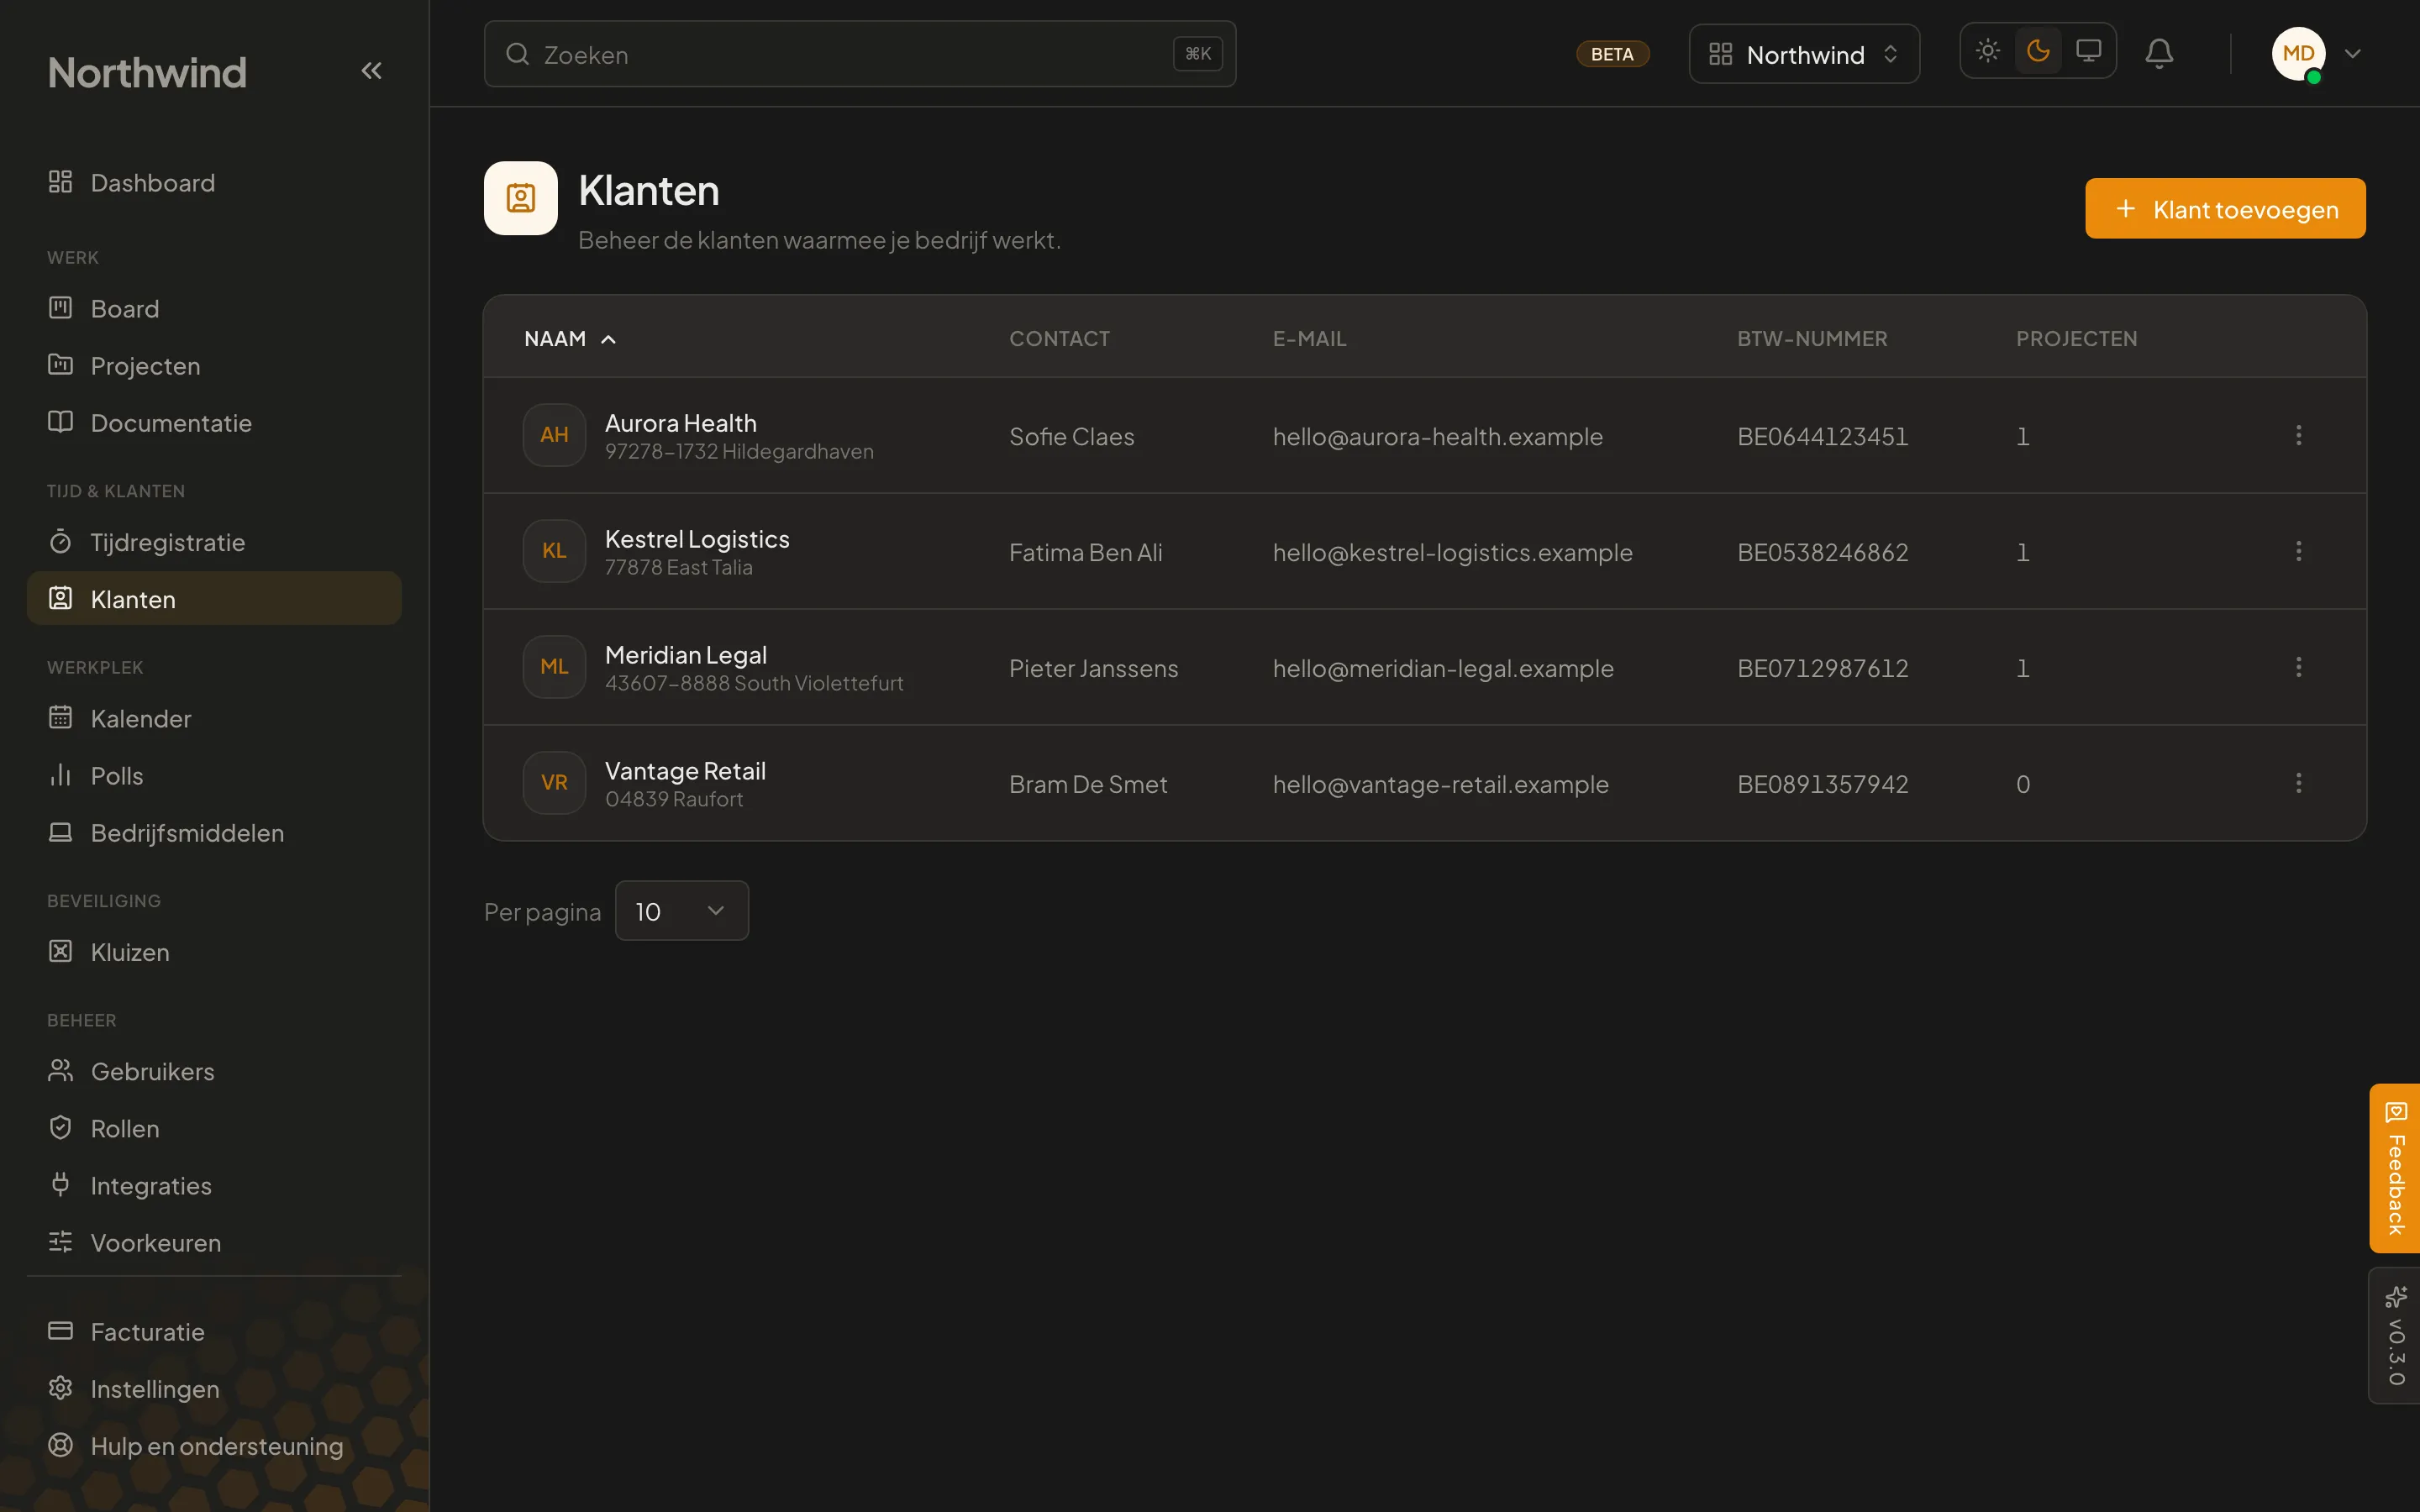Viewport: 2420px width, 1512px height.
Task: Open Rollen in the sidebar
Action: (214, 1127)
